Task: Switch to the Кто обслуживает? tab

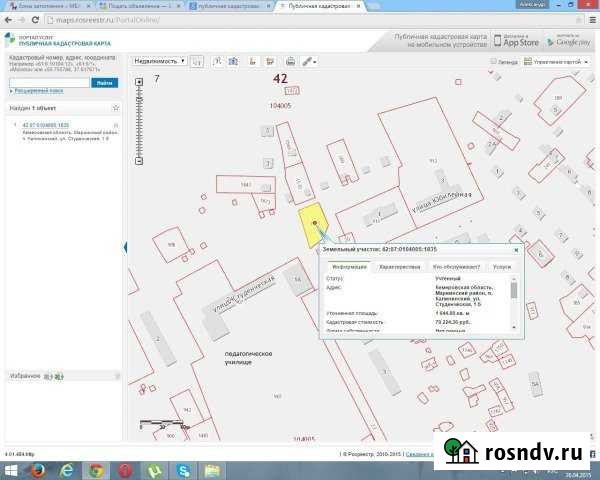Action: 456,267
